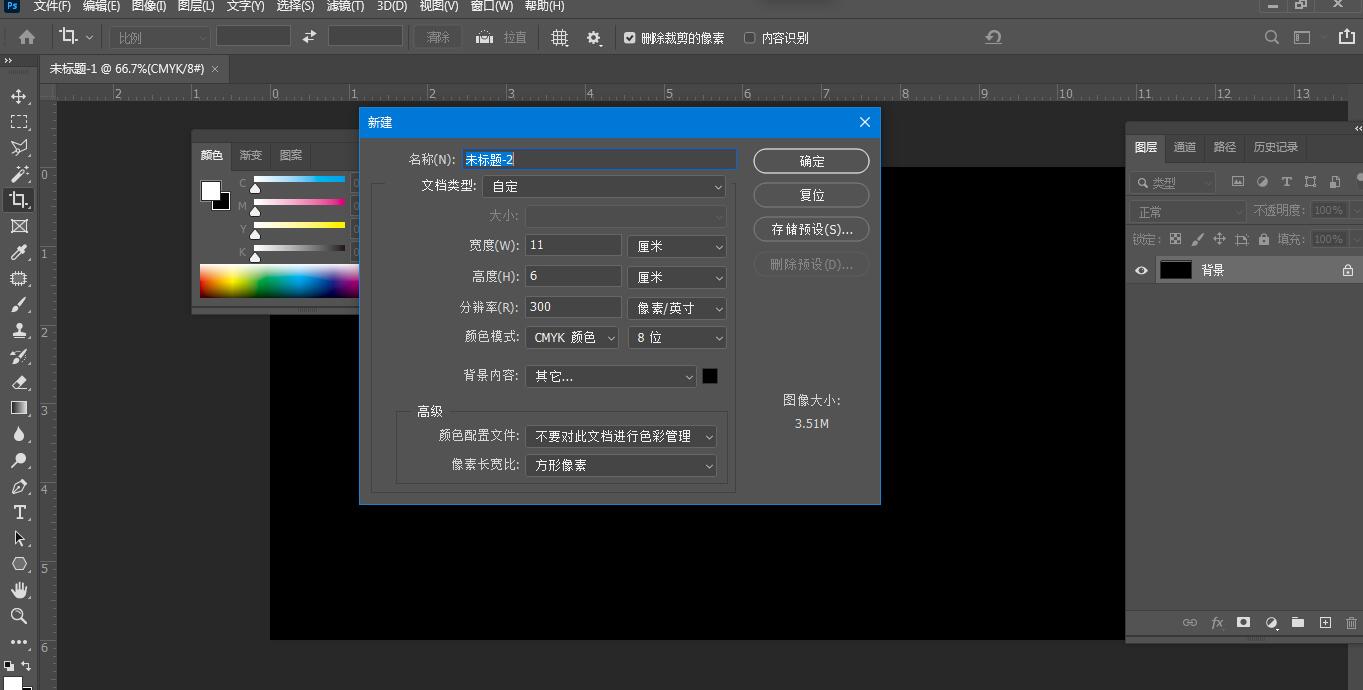Select the Clone Stamp tool
The width and height of the screenshot is (1363, 690).
pos(19,330)
